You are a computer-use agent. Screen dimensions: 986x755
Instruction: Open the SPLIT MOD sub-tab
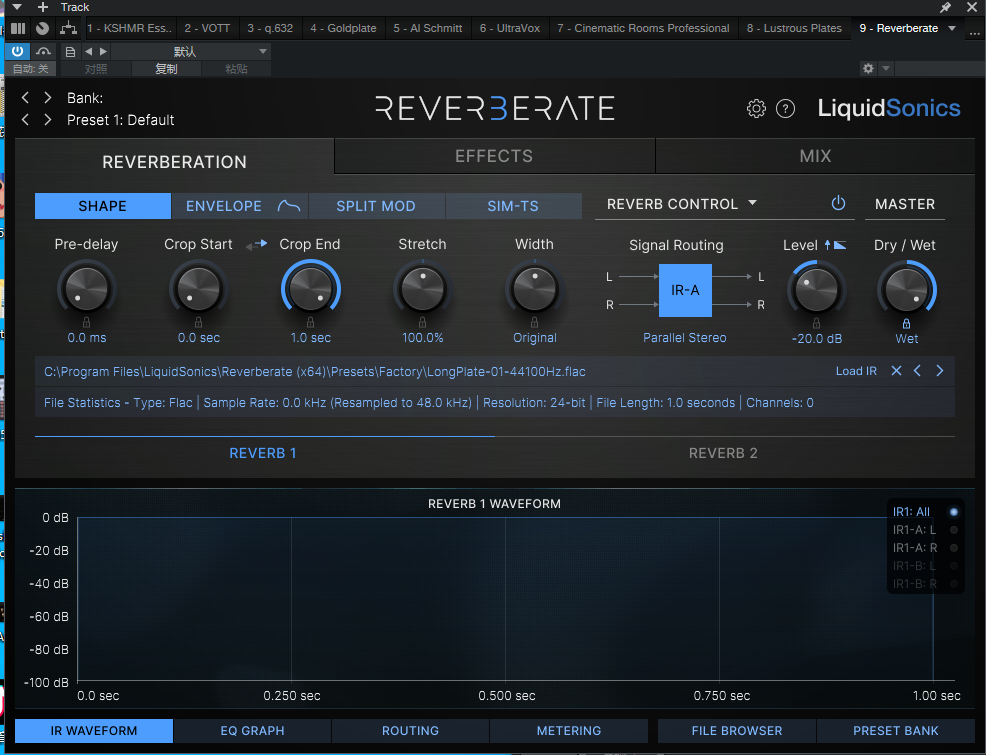click(376, 206)
